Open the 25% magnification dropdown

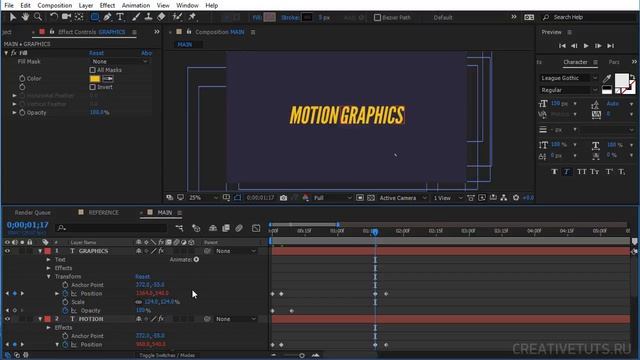pos(203,198)
